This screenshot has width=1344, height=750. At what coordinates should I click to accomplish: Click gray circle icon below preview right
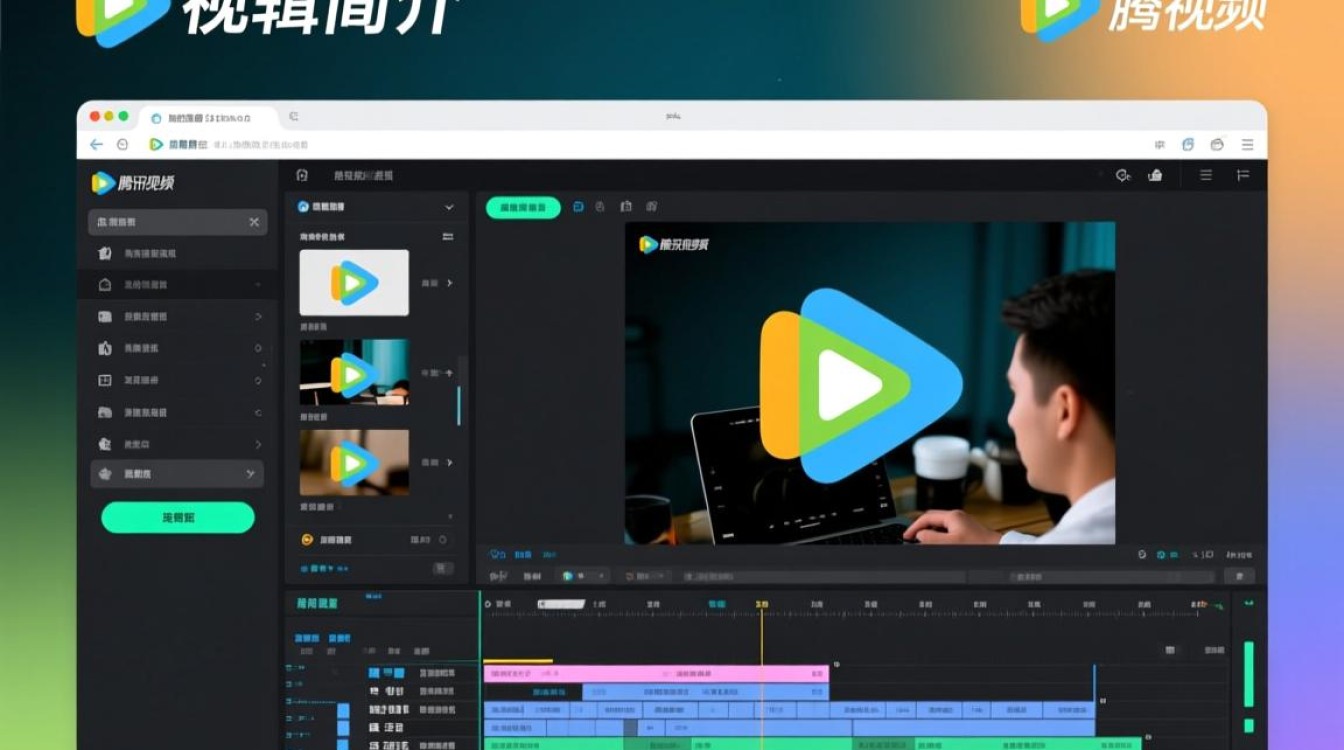[1142, 554]
